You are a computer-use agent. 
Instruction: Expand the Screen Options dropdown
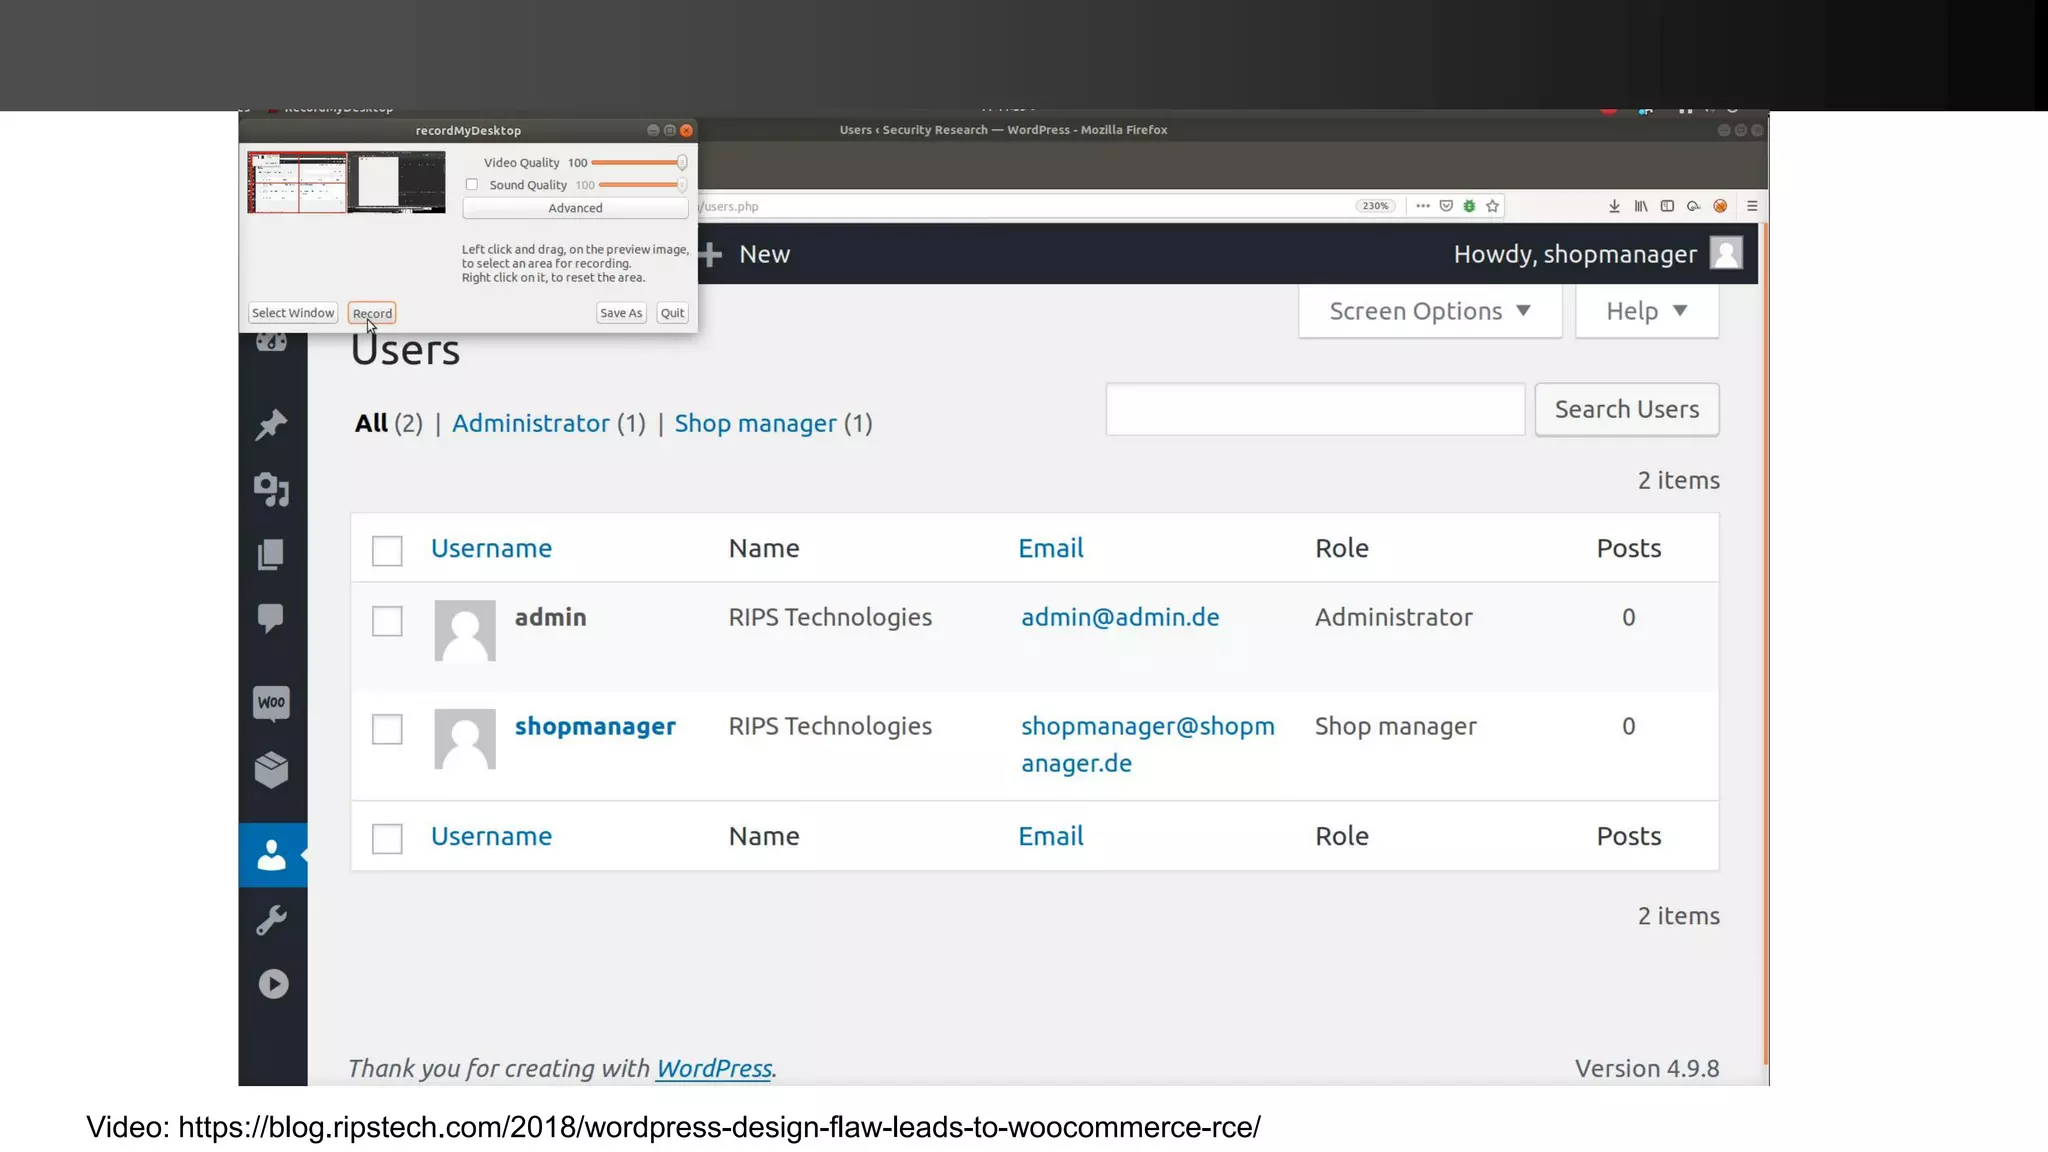coord(1430,311)
